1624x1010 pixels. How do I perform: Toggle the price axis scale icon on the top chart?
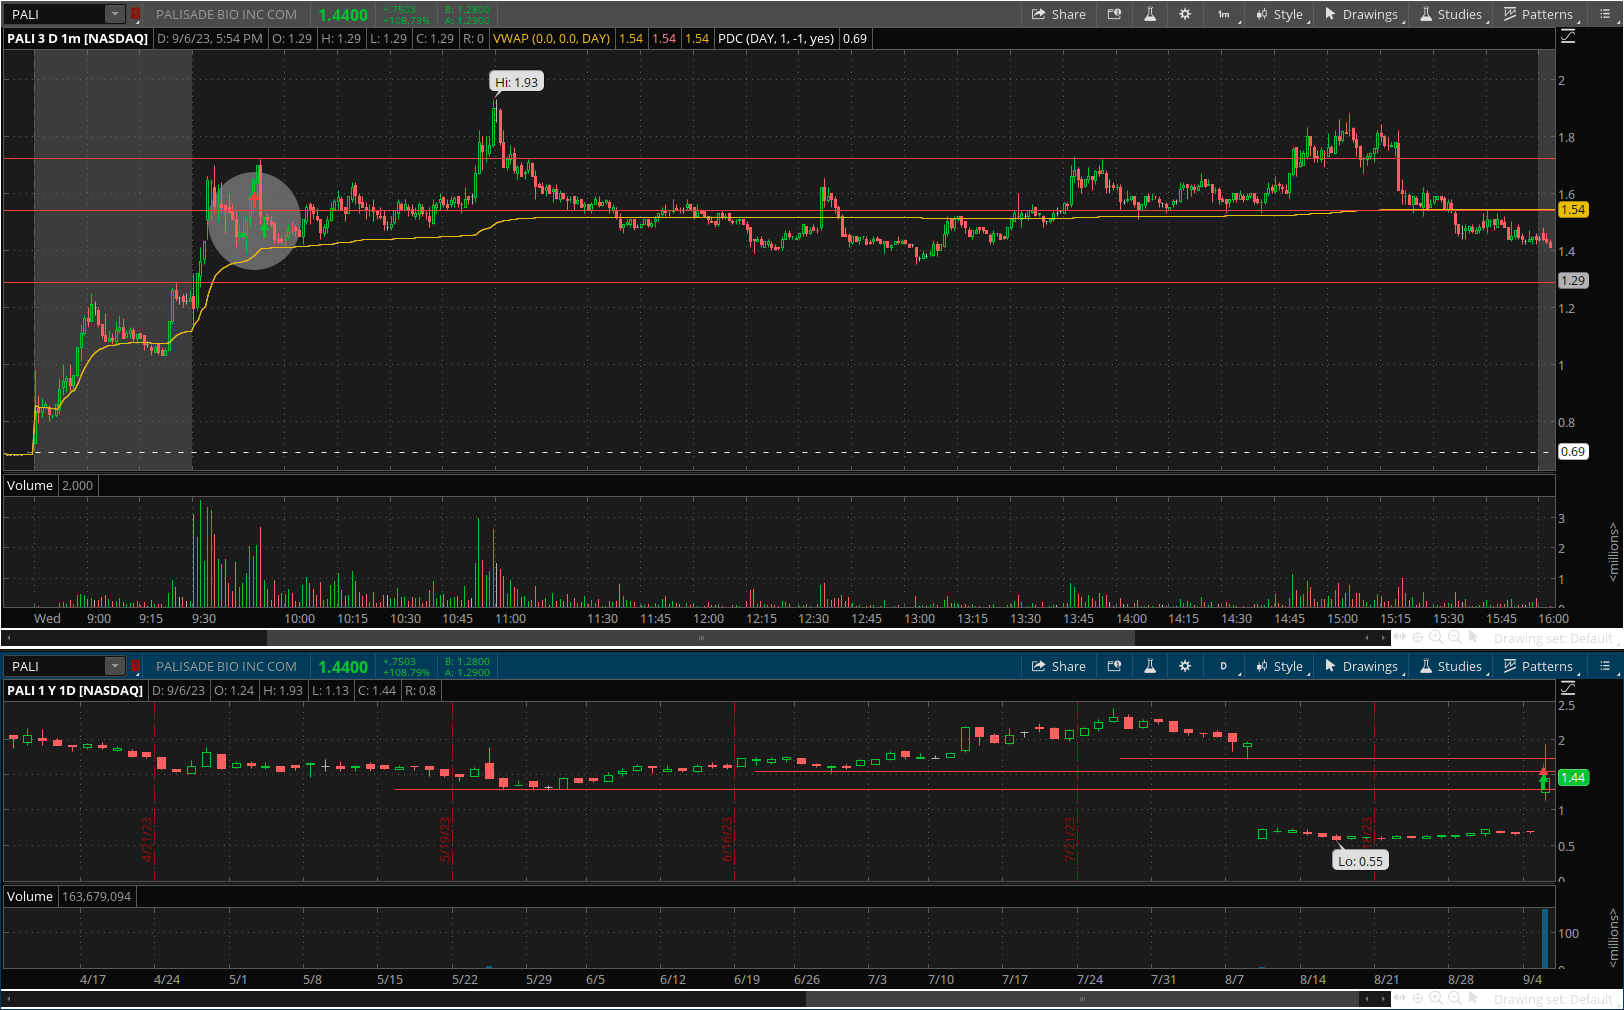[1568, 36]
